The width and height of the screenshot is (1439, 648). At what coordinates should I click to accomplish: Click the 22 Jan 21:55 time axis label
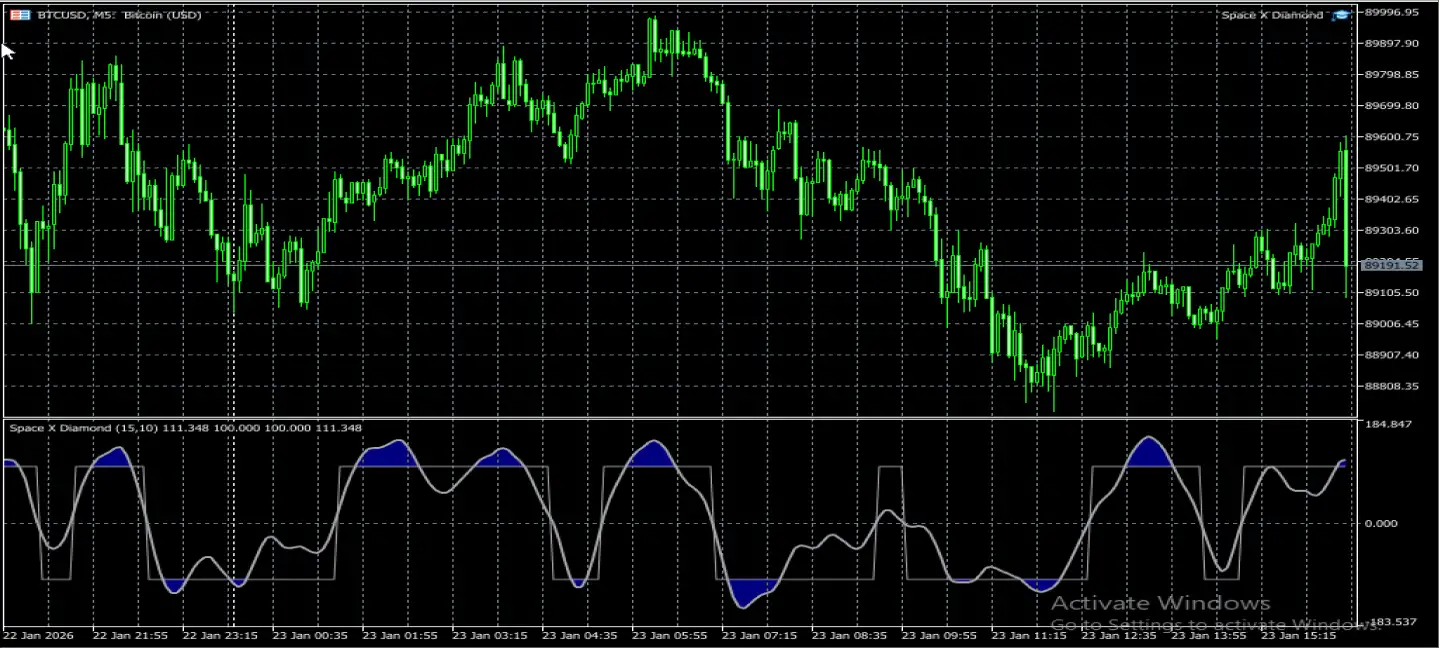130,636
